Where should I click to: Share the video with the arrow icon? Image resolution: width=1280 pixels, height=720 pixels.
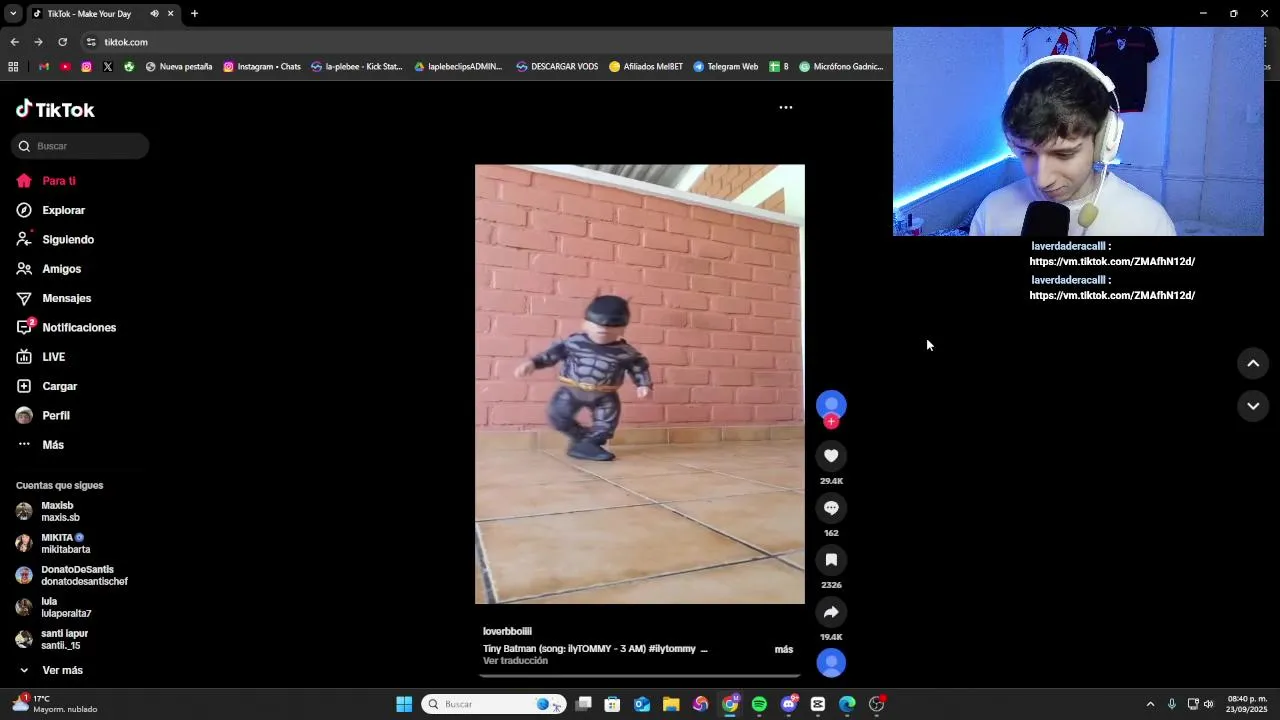(831, 612)
